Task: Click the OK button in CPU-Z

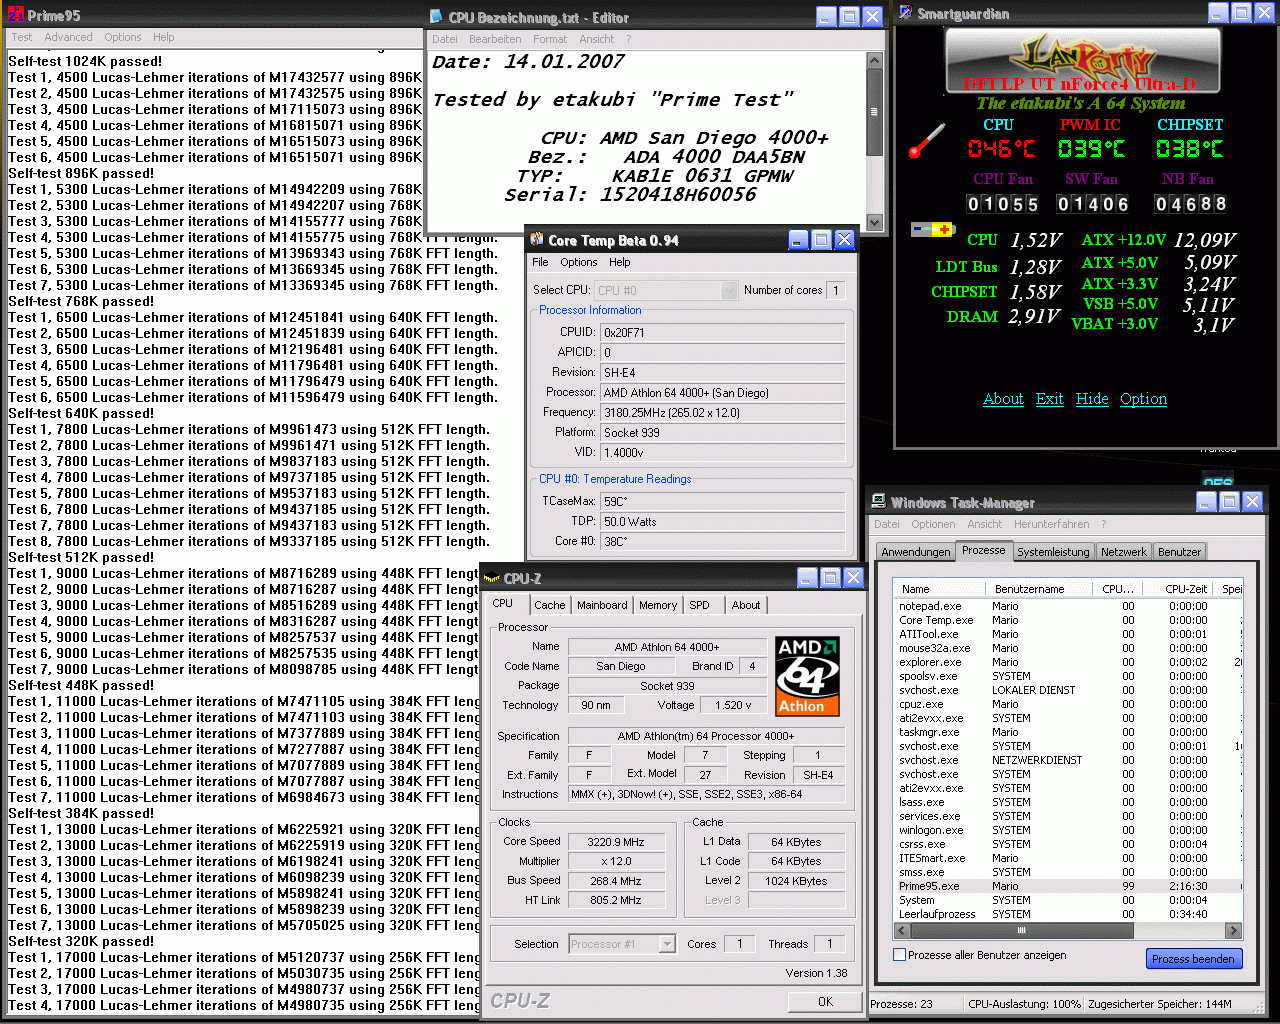Action: [825, 1001]
